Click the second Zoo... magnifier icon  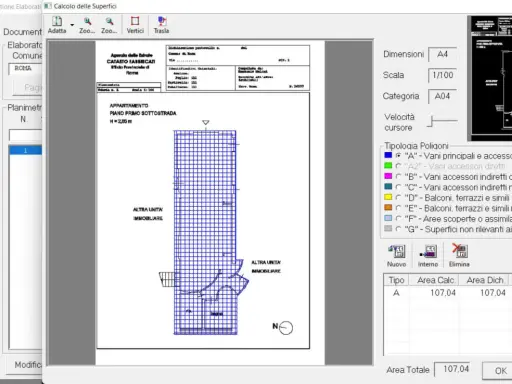tap(109, 22)
